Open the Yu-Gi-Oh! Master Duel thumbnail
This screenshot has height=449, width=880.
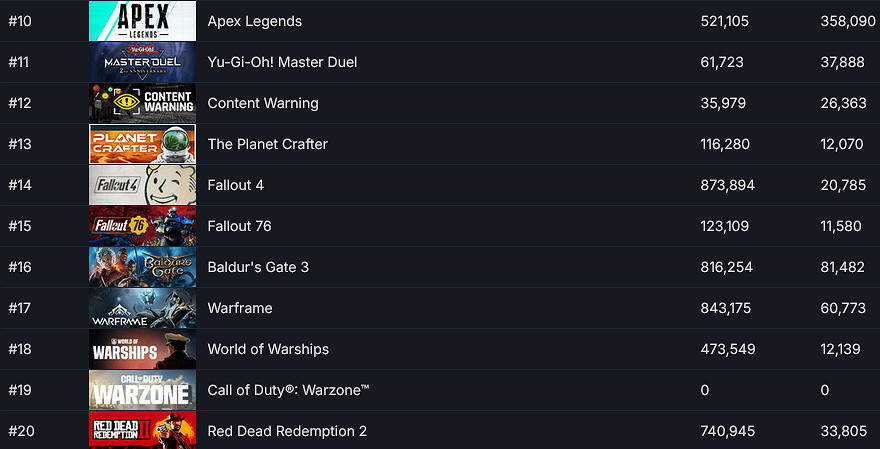click(x=142, y=62)
